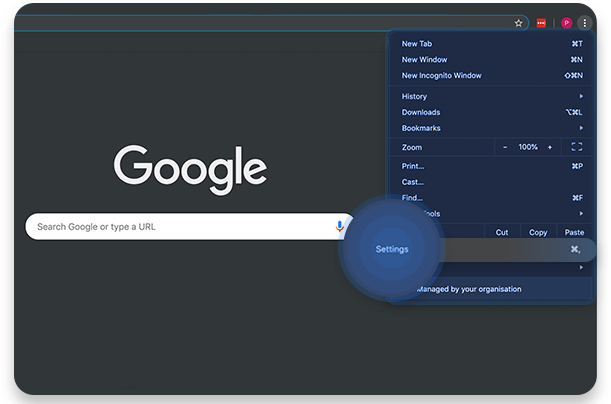
Task: Open the three-dot Chrome menu
Action: pyautogui.click(x=585, y=23)
